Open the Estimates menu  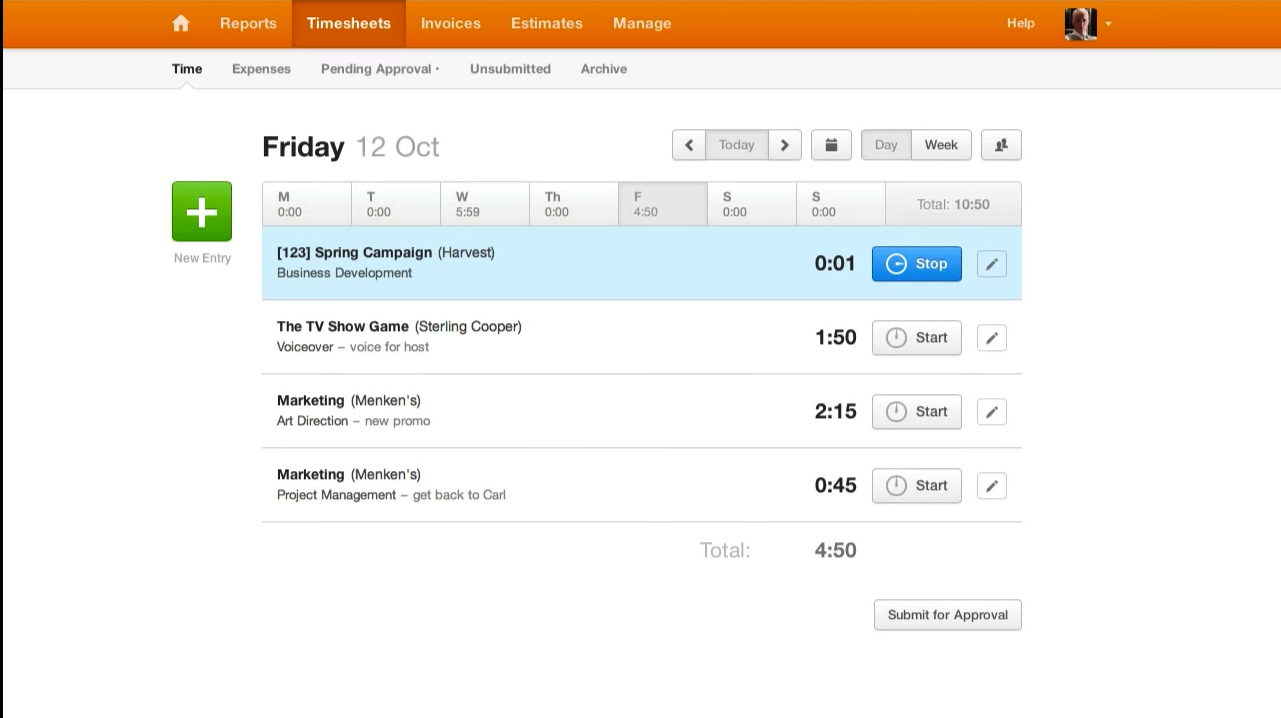point(547,23)
